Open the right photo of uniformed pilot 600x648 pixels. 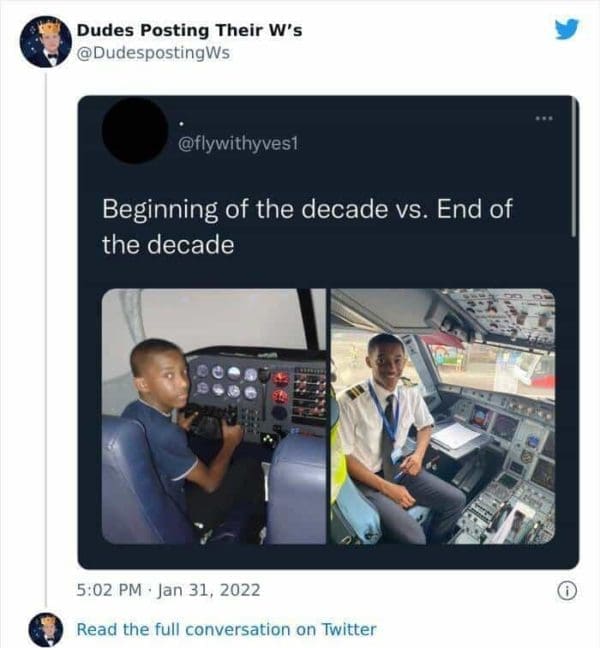point(442,416)
